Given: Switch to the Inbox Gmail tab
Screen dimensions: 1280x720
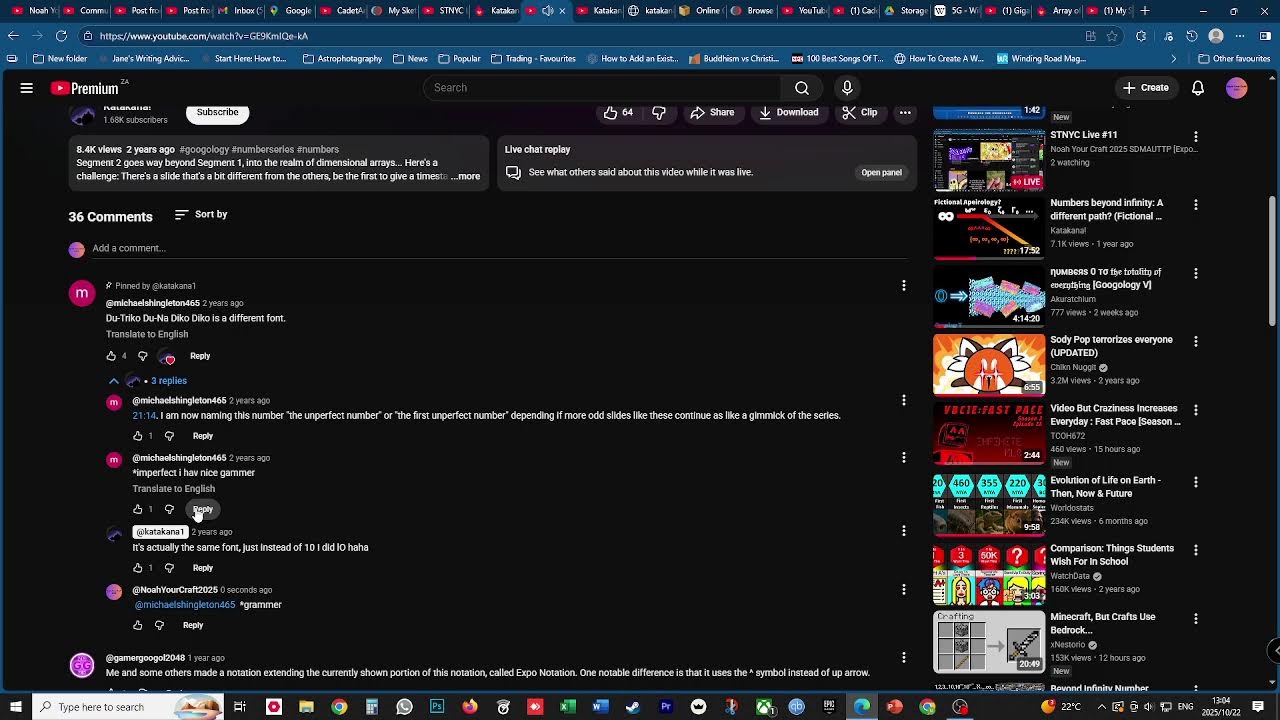Looking at the screenshot, I should (240, 11).
